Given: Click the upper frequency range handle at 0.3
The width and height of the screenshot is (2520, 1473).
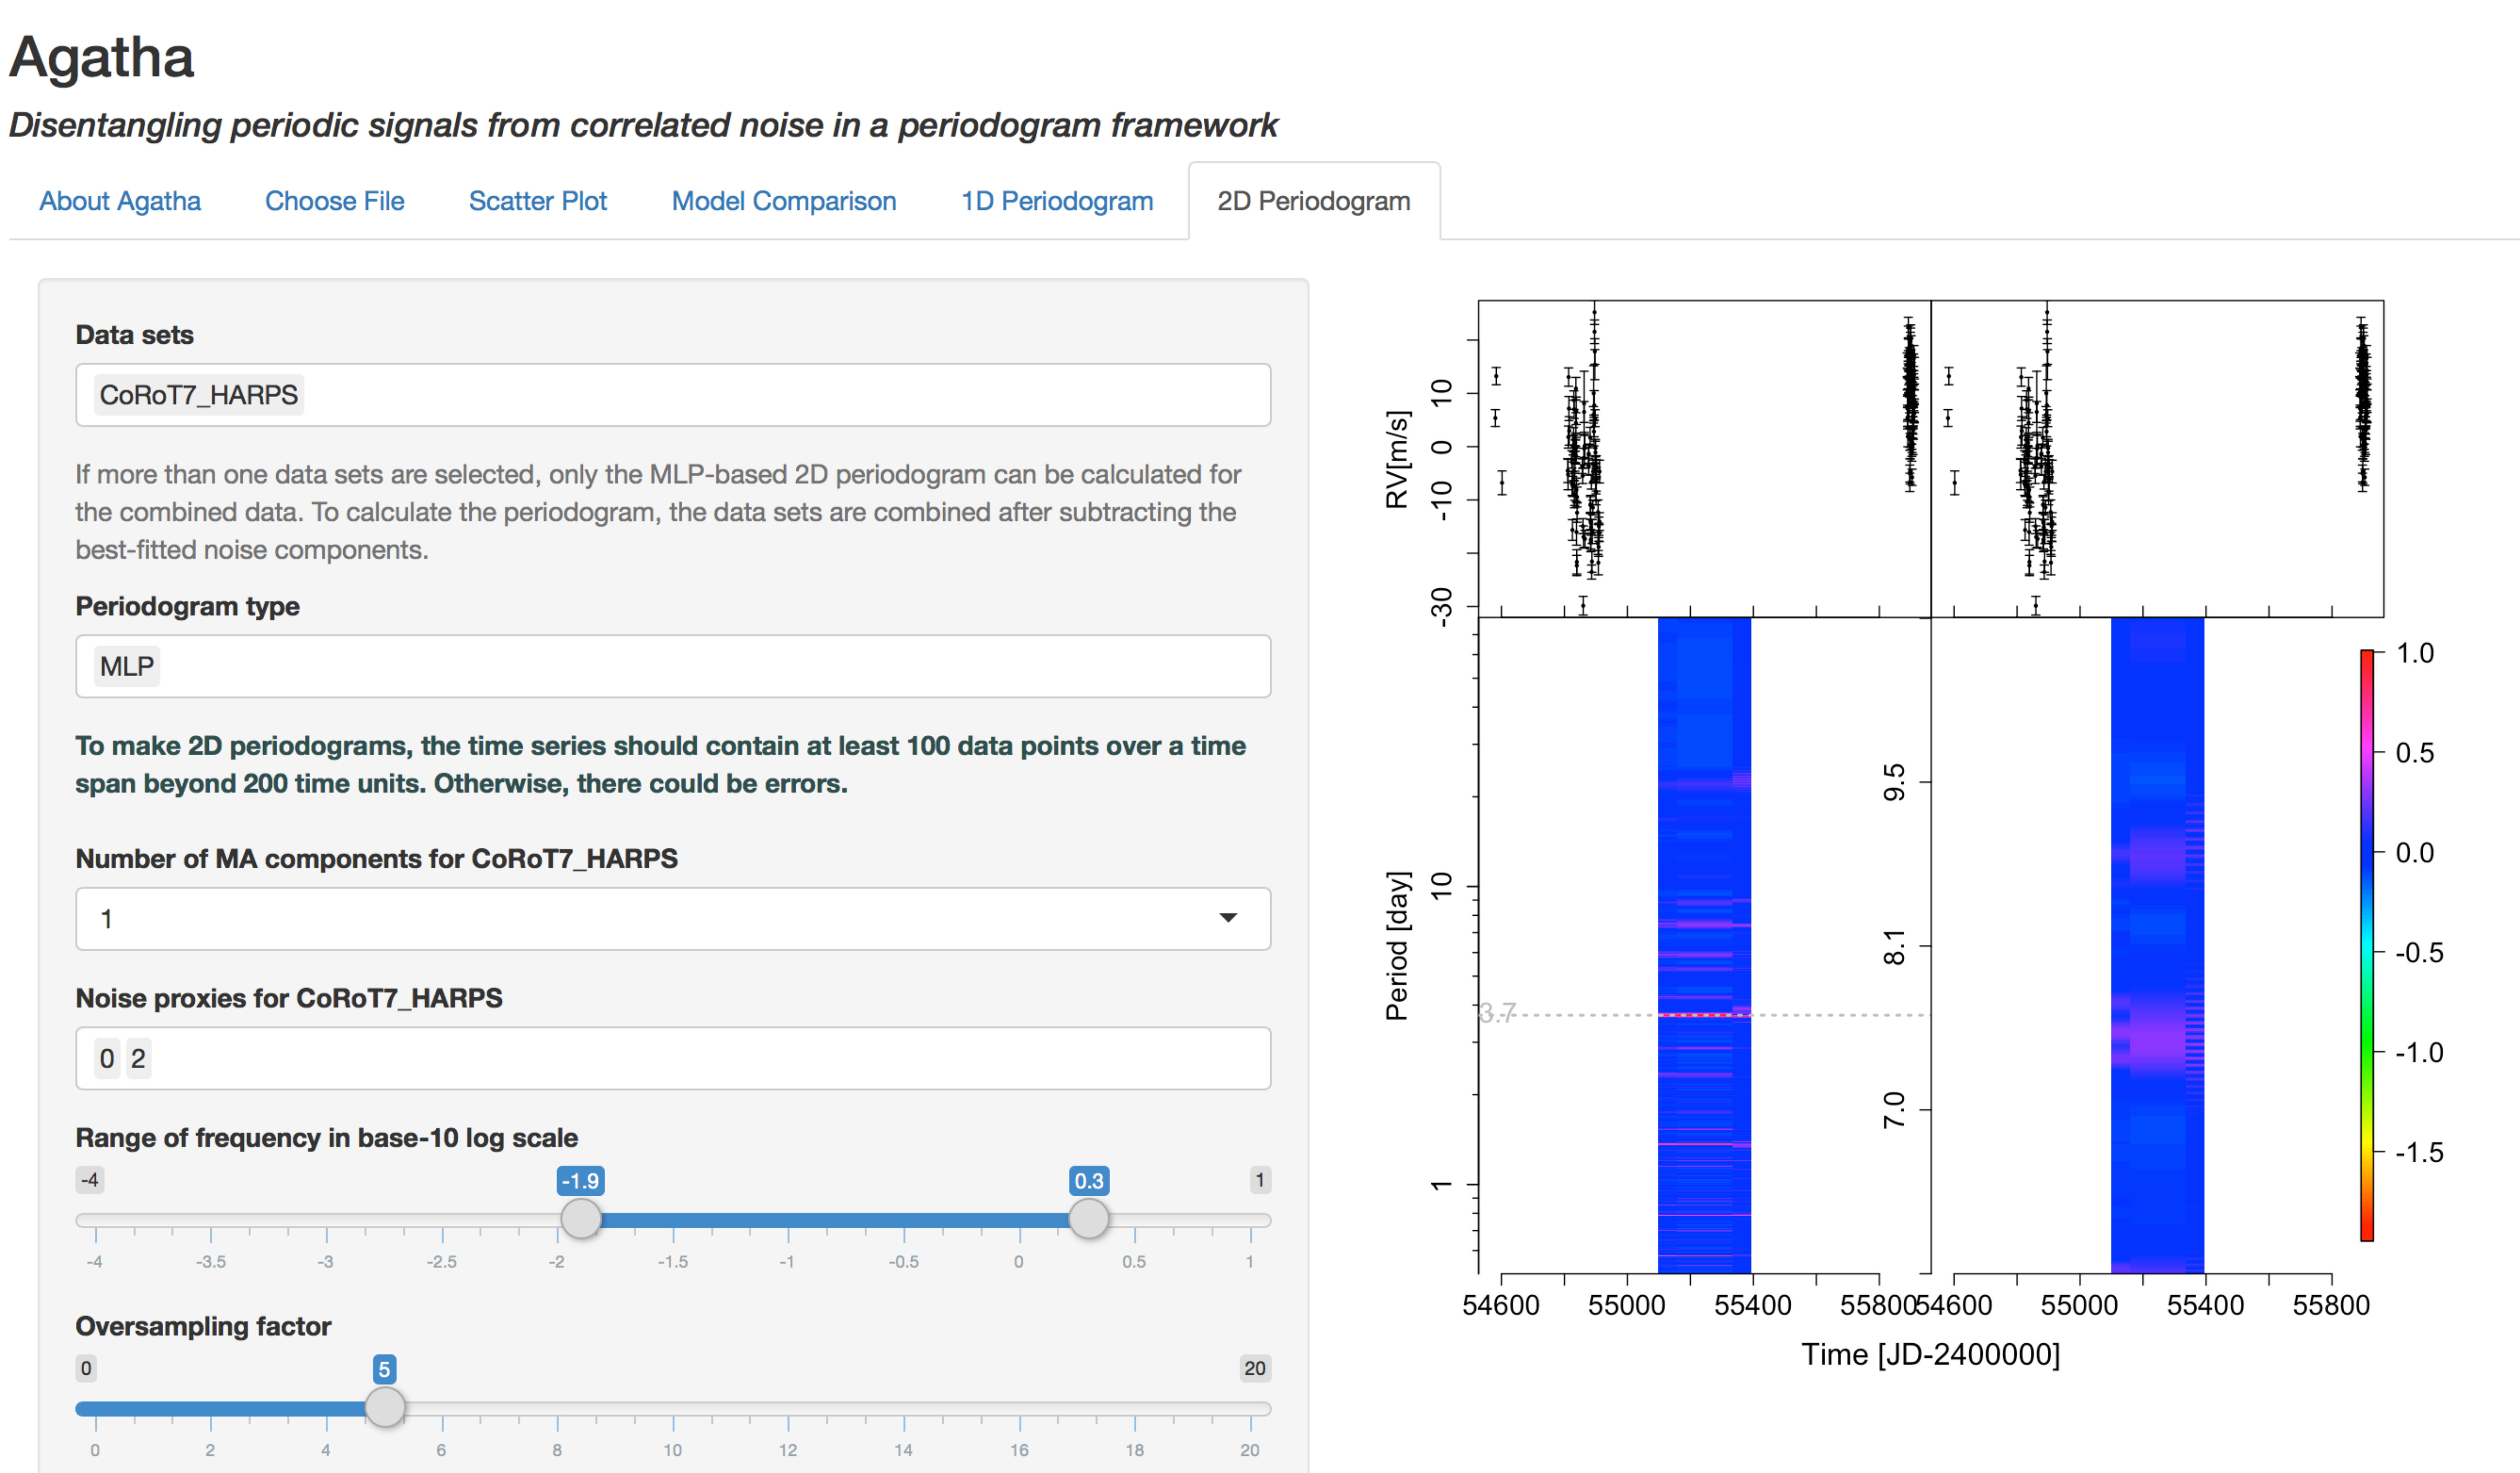Looking at the screenshot, I should pos(1088,1218).
